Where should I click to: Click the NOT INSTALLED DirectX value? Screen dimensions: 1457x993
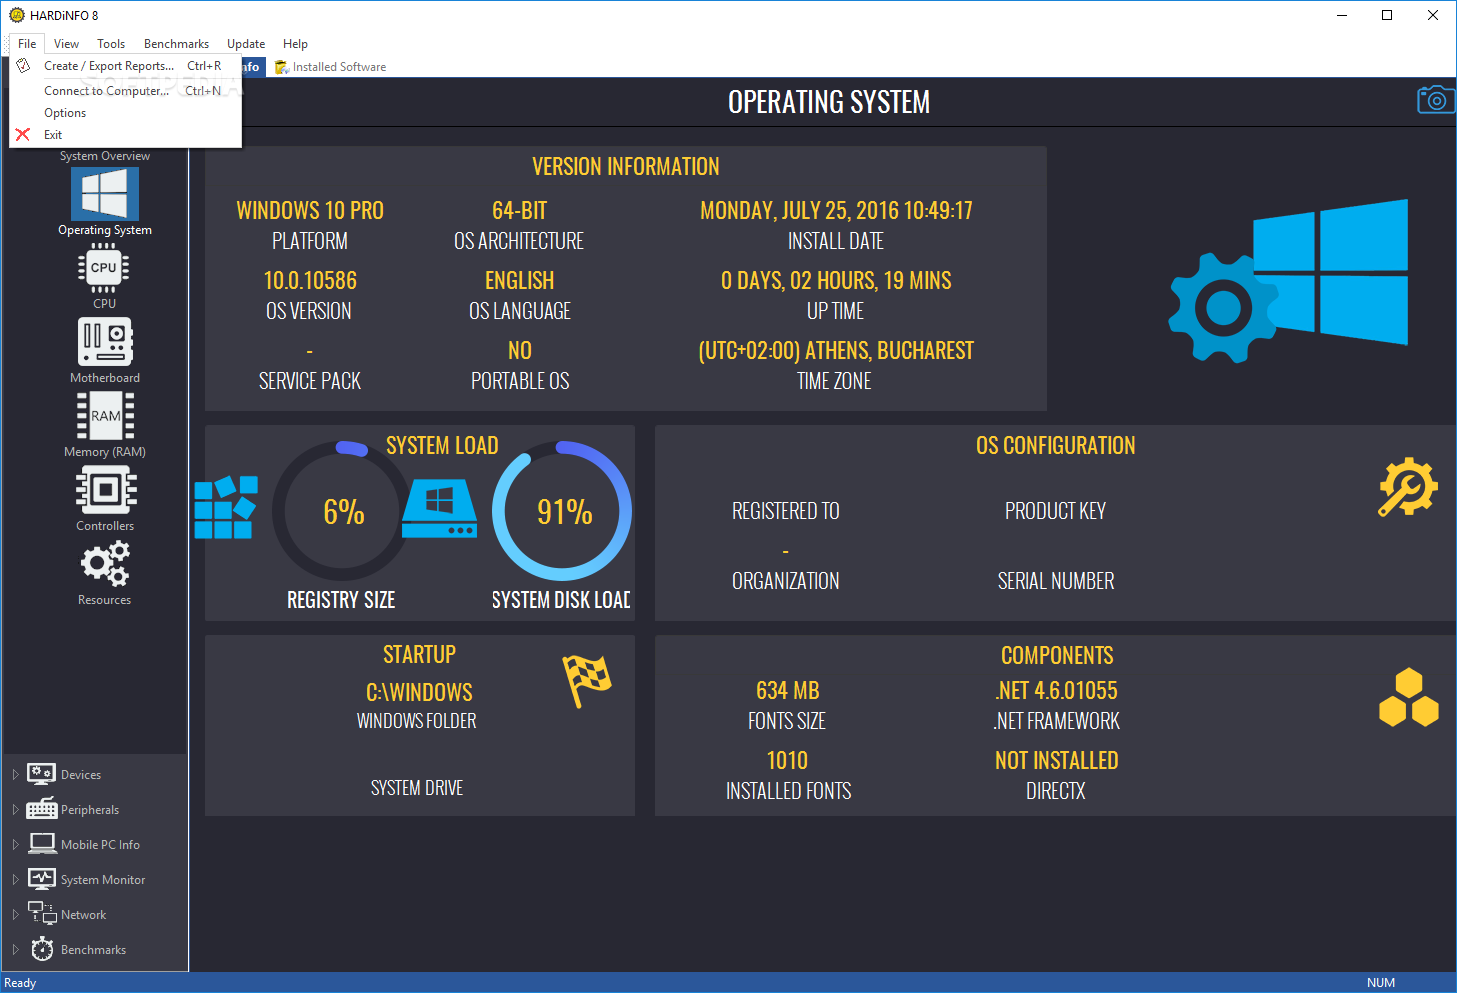click(1057, 761)
